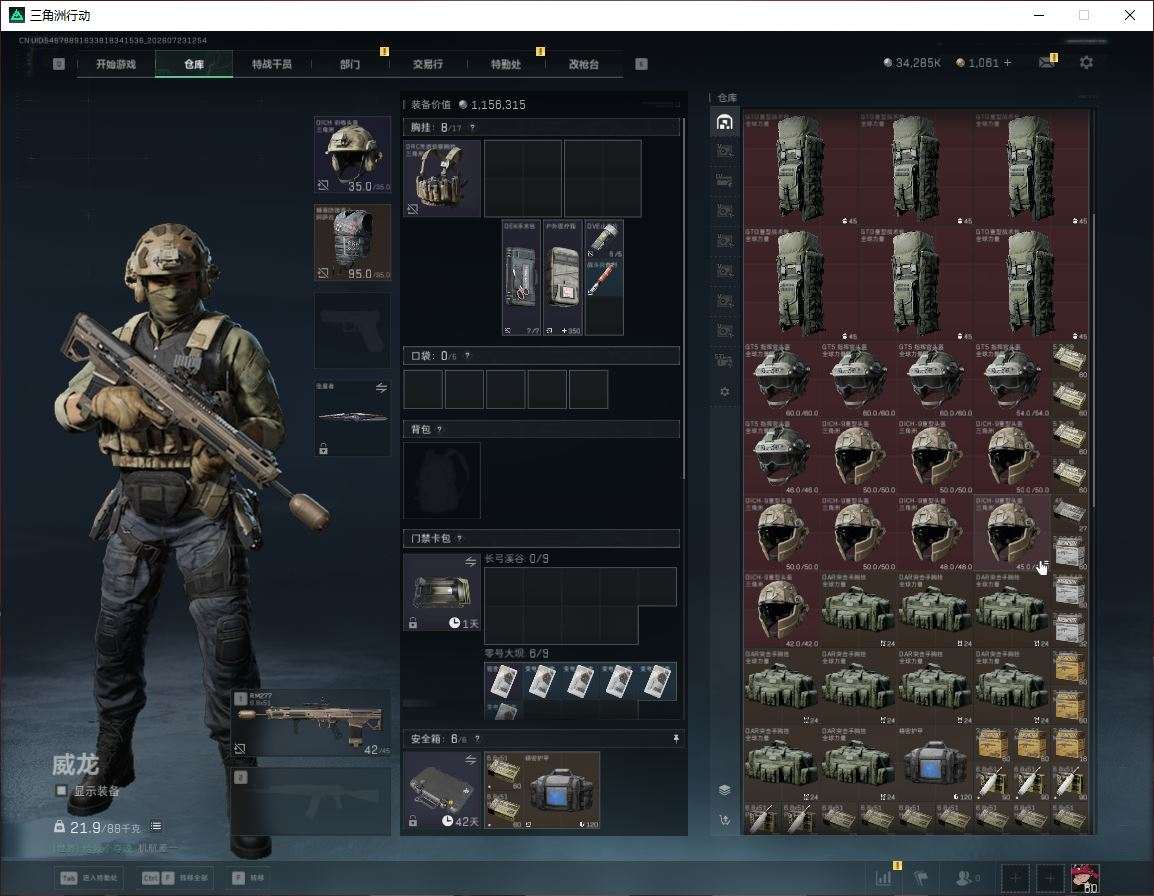This screenshot has width=1154, height=896.
Task: Click the swap arrows on the melee slot
Action: click(381, 388)
